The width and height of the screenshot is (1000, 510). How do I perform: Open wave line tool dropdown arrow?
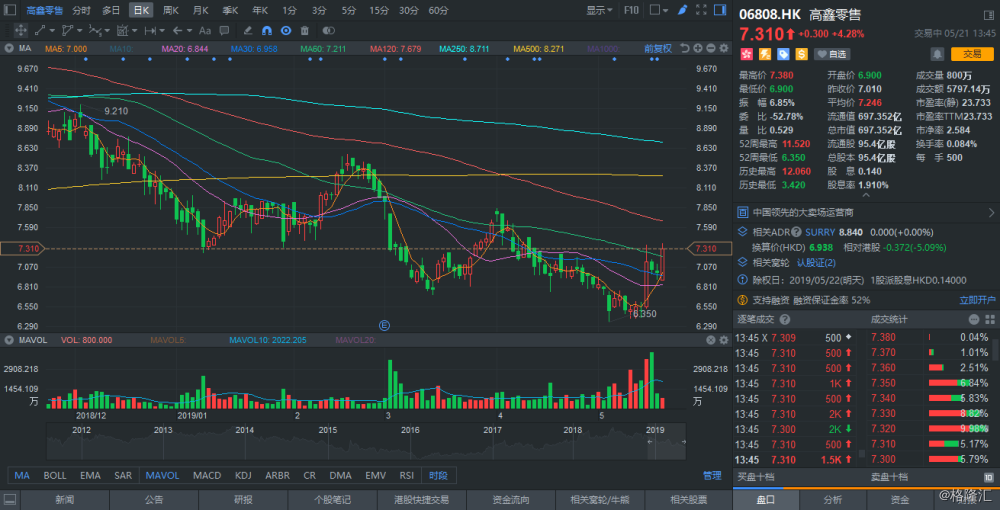pos(107,30)
